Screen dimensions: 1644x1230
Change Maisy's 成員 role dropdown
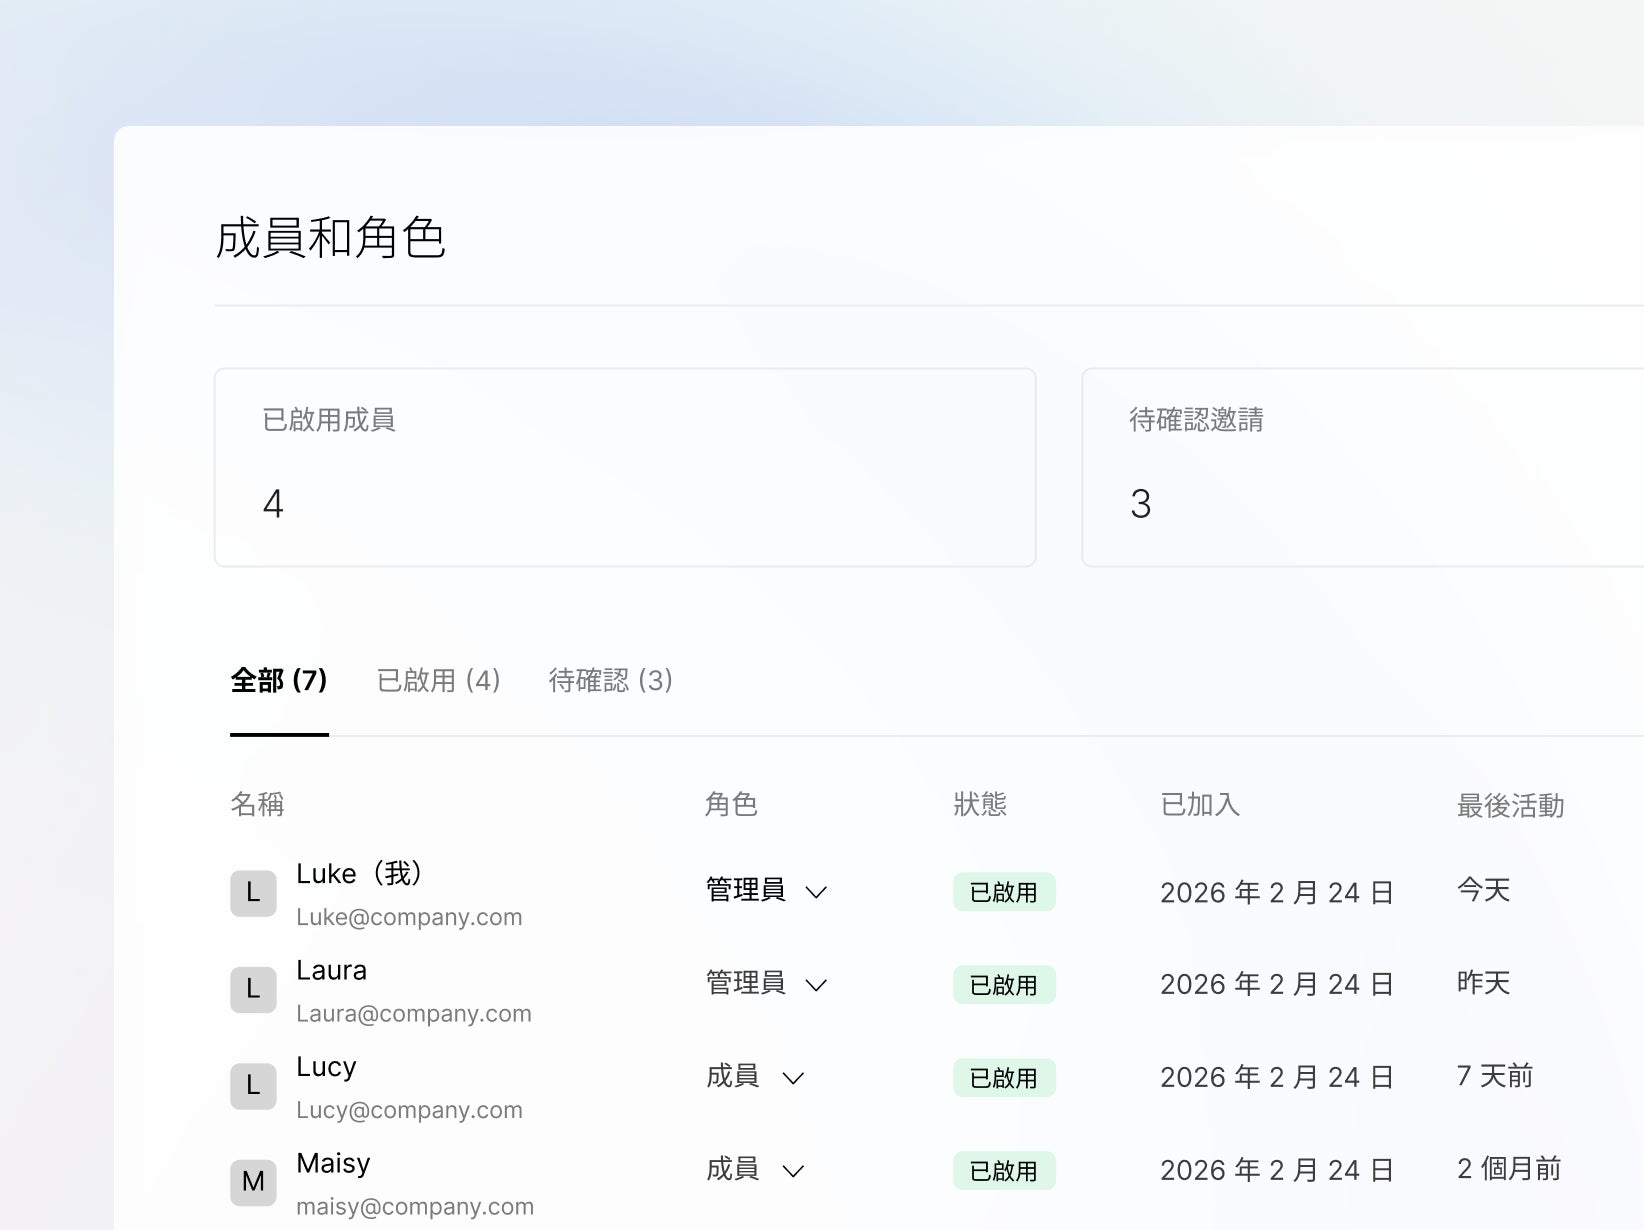[x=755, y=1169]
